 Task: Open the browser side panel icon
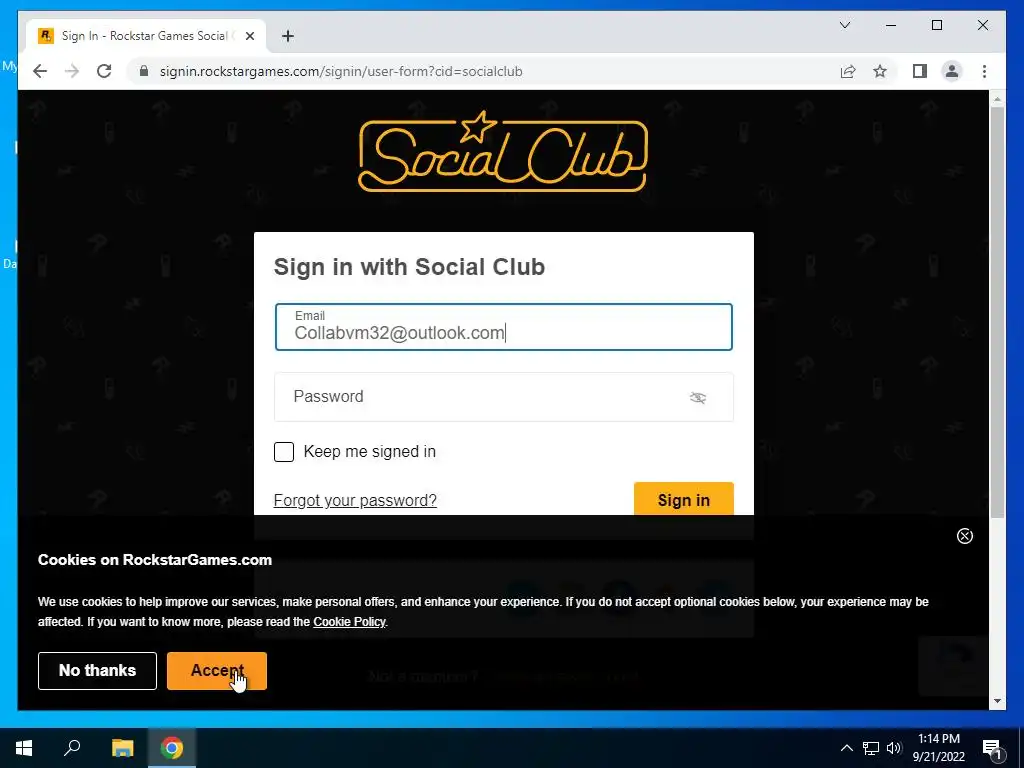[920, 71]
